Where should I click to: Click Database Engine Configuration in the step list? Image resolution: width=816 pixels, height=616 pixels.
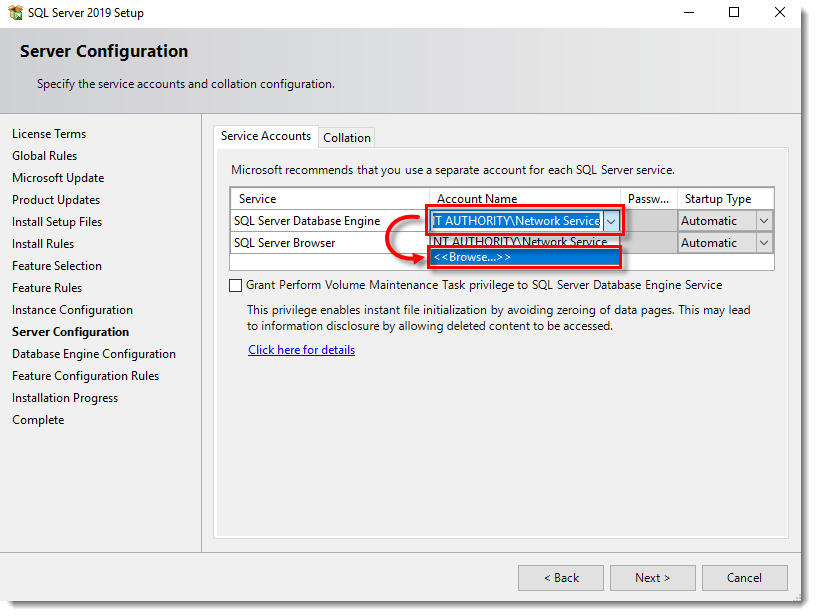94,354
